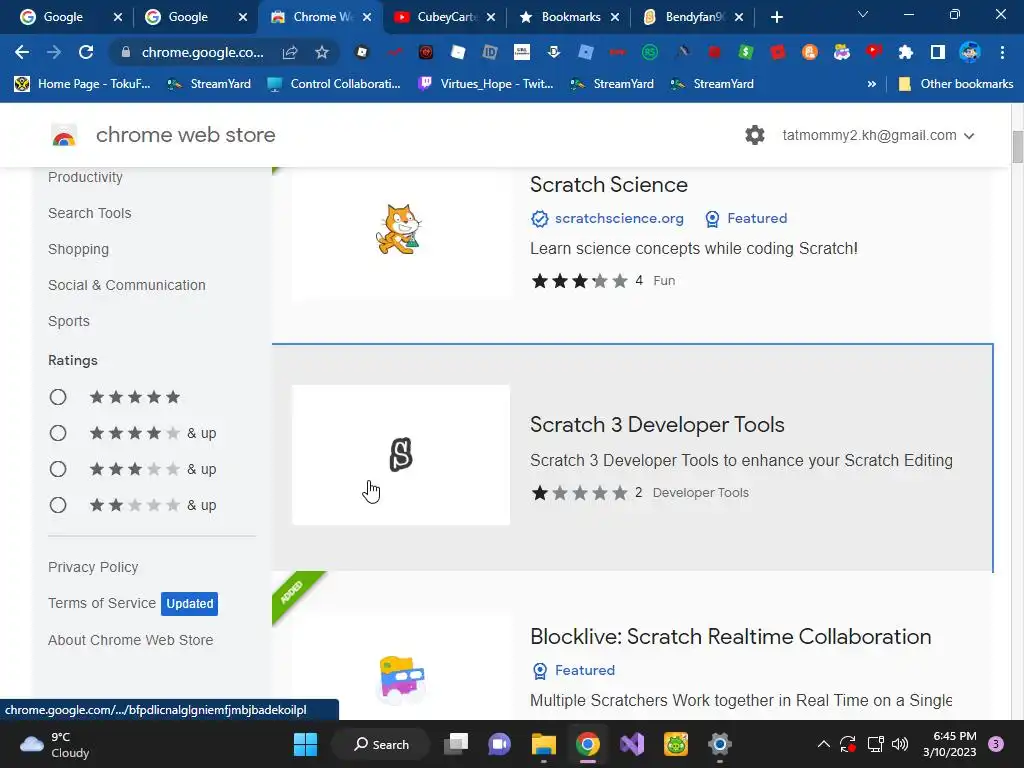Select the two stars & up filter
1024x768 pixels.
57,505
